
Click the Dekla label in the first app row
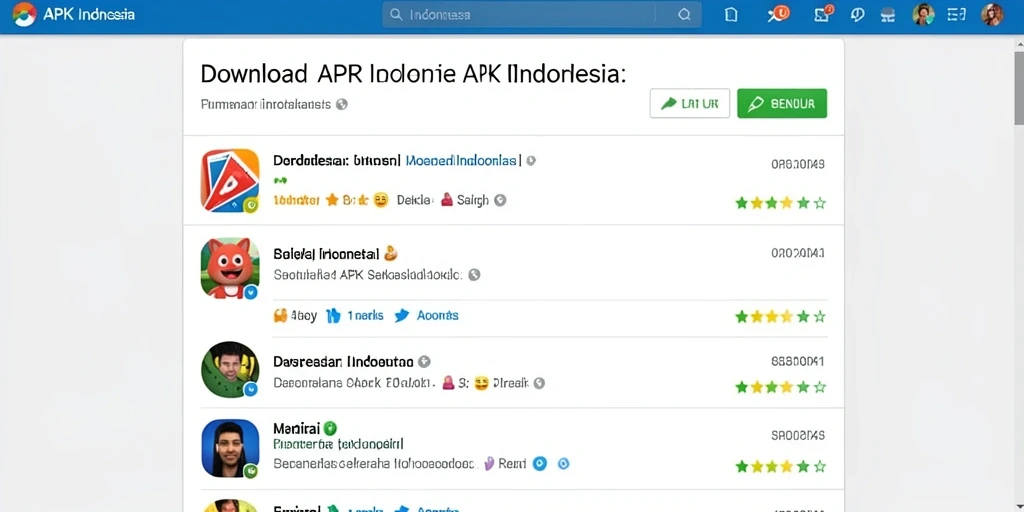(x=415, y=200)
